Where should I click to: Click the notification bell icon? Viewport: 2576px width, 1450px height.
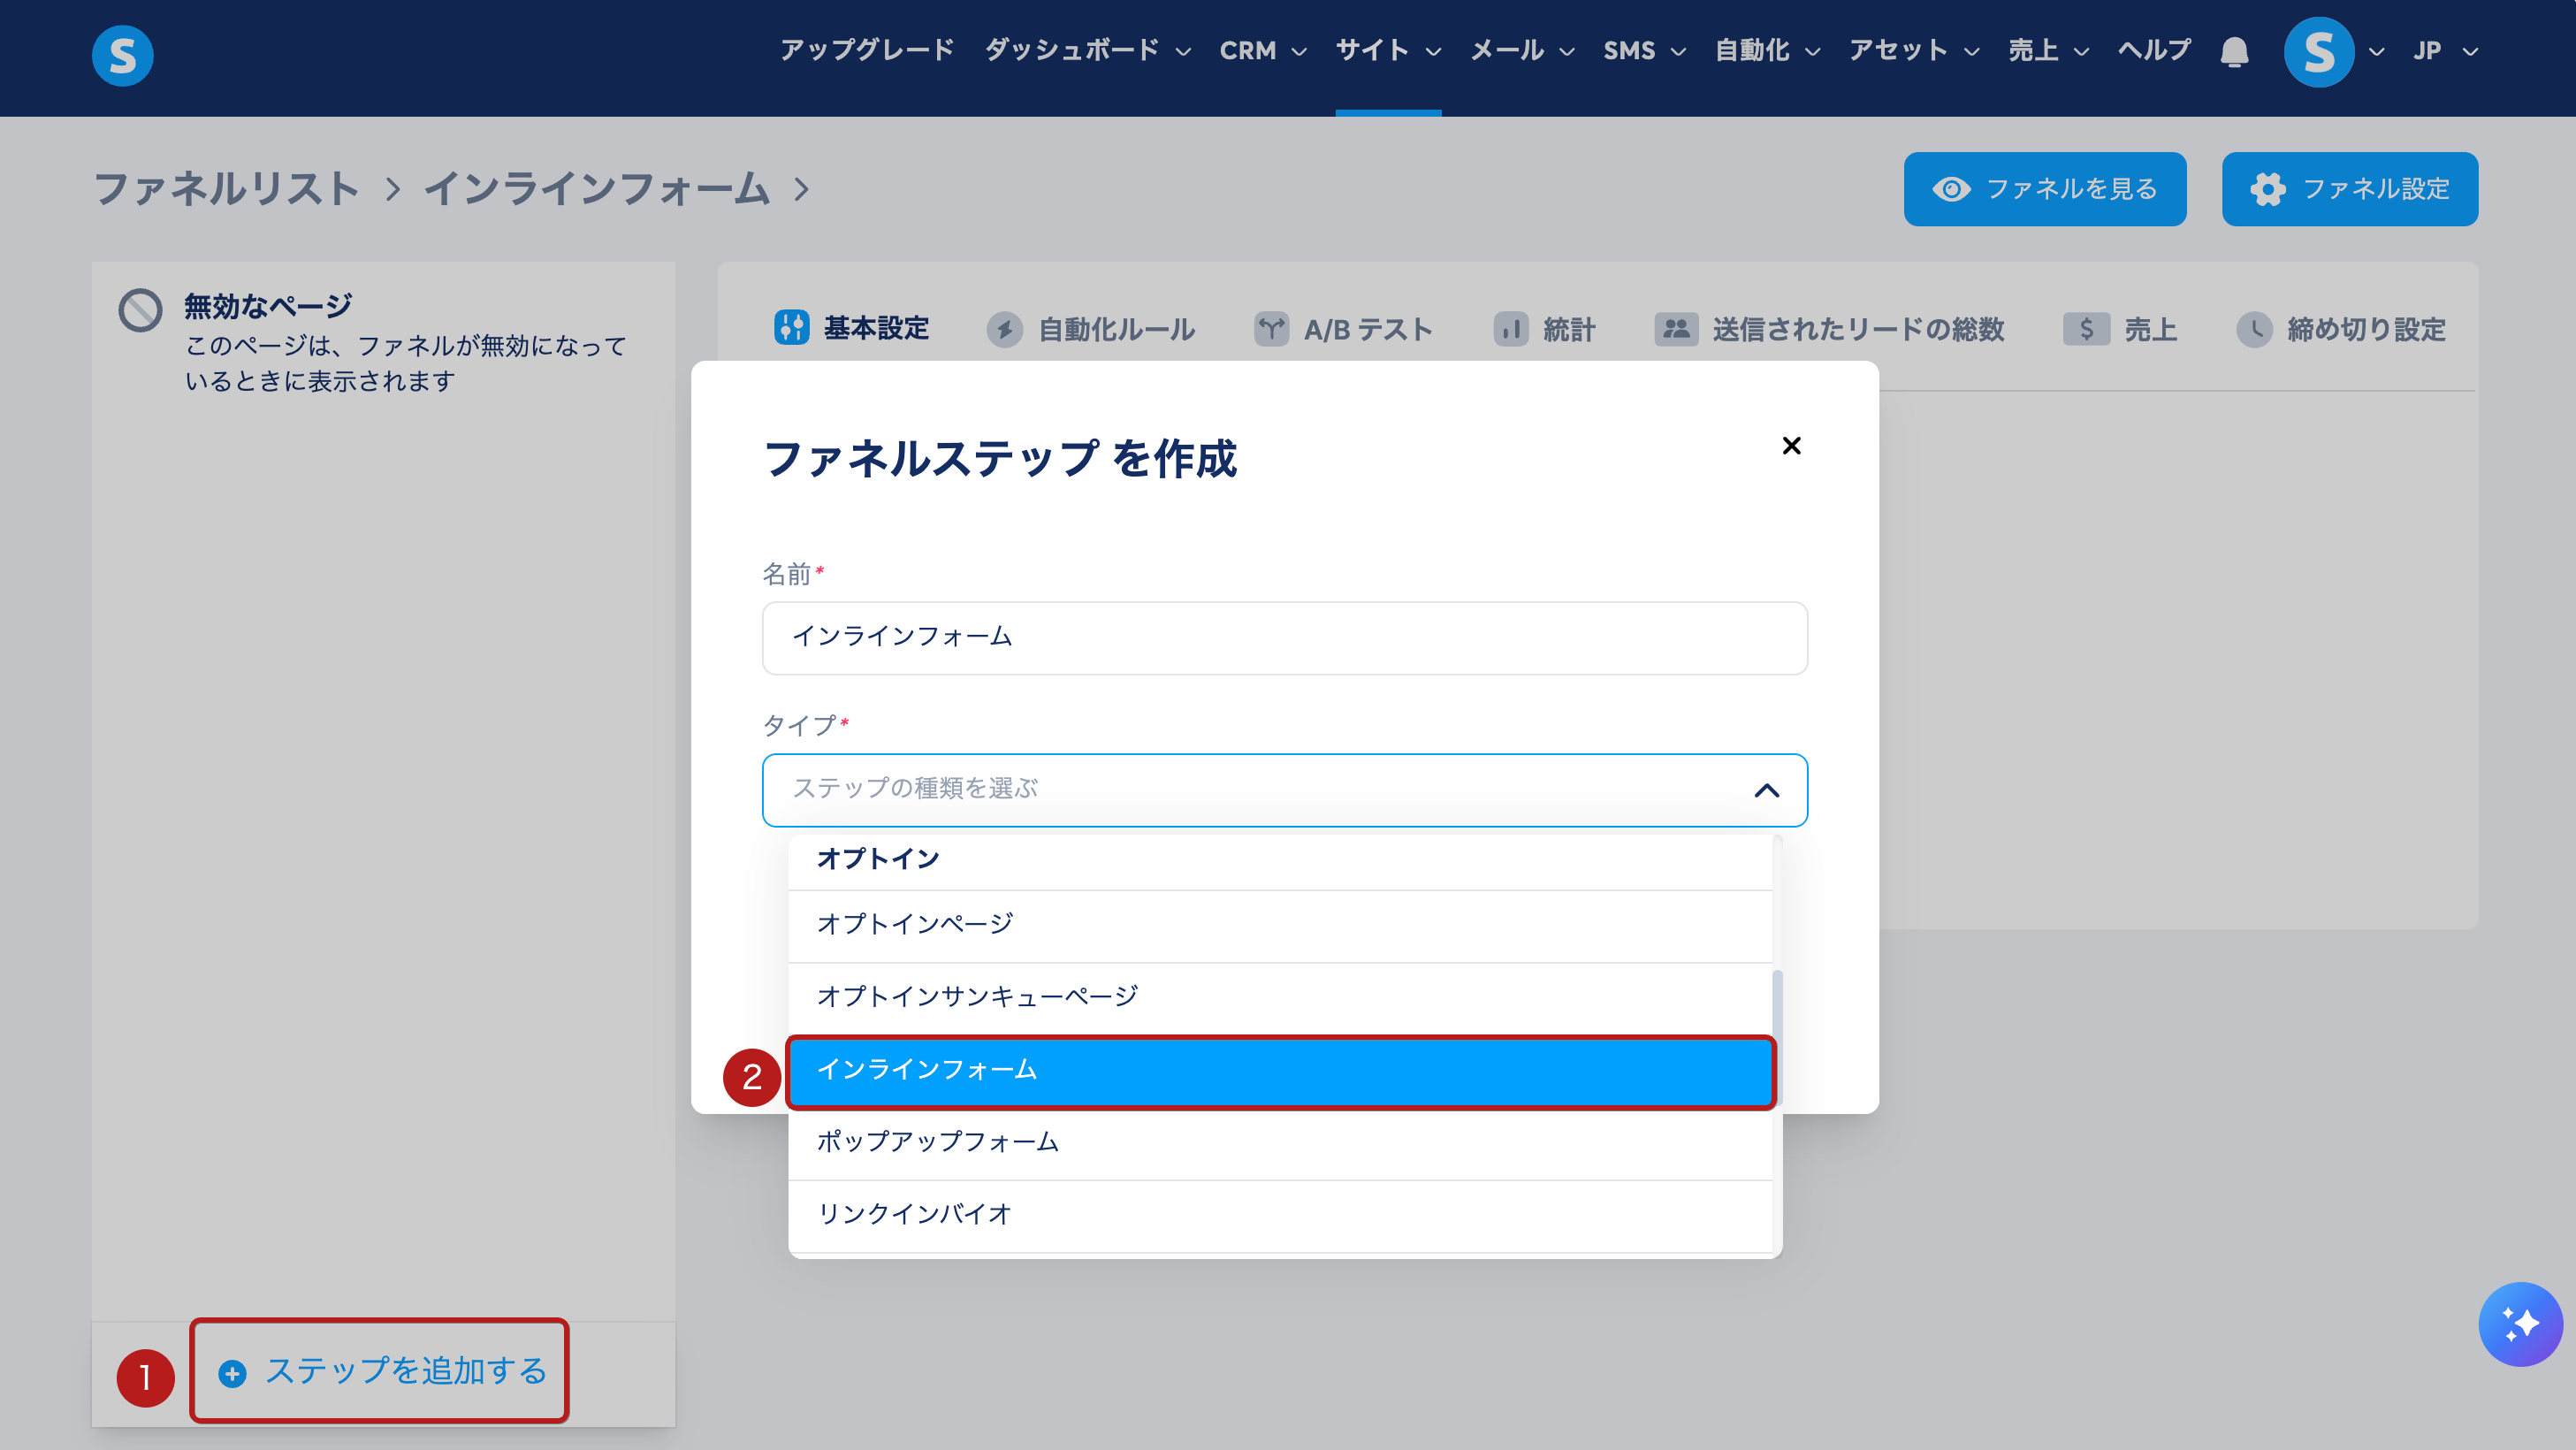(2234, 51)
